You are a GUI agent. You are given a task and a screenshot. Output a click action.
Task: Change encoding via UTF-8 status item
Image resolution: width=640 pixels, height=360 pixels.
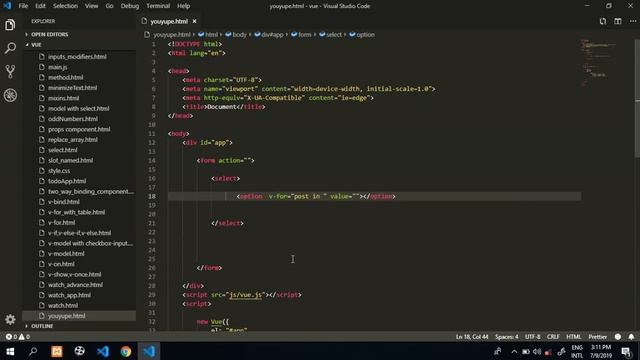533,337
